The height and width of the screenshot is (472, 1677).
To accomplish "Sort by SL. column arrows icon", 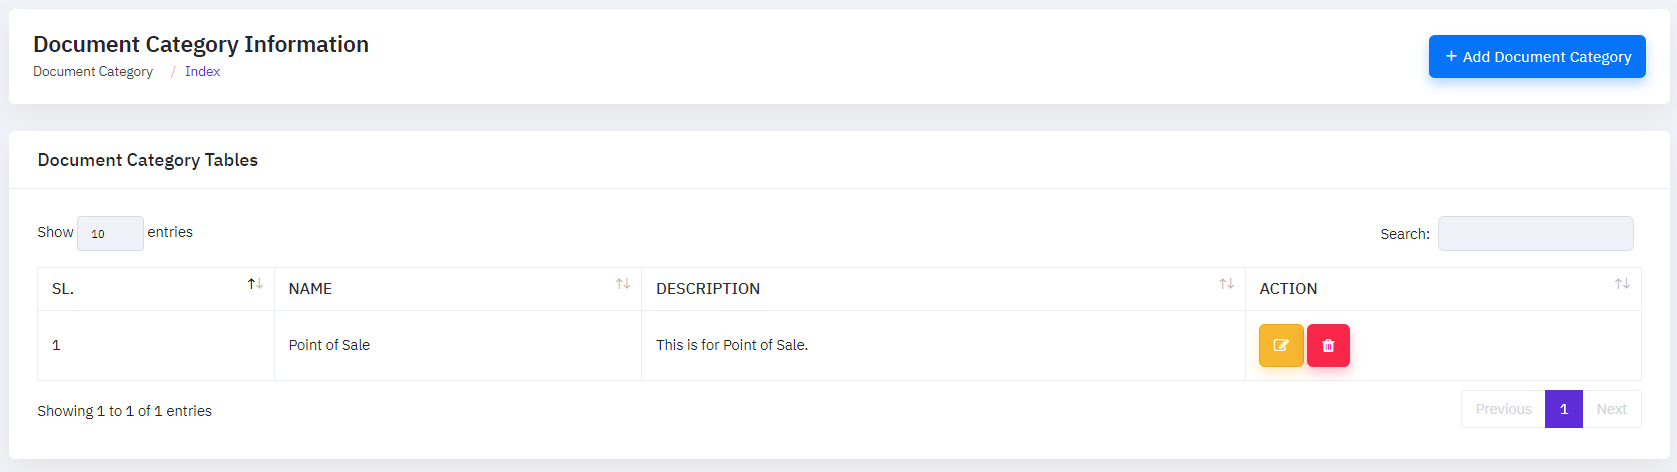I will [255, 284].
